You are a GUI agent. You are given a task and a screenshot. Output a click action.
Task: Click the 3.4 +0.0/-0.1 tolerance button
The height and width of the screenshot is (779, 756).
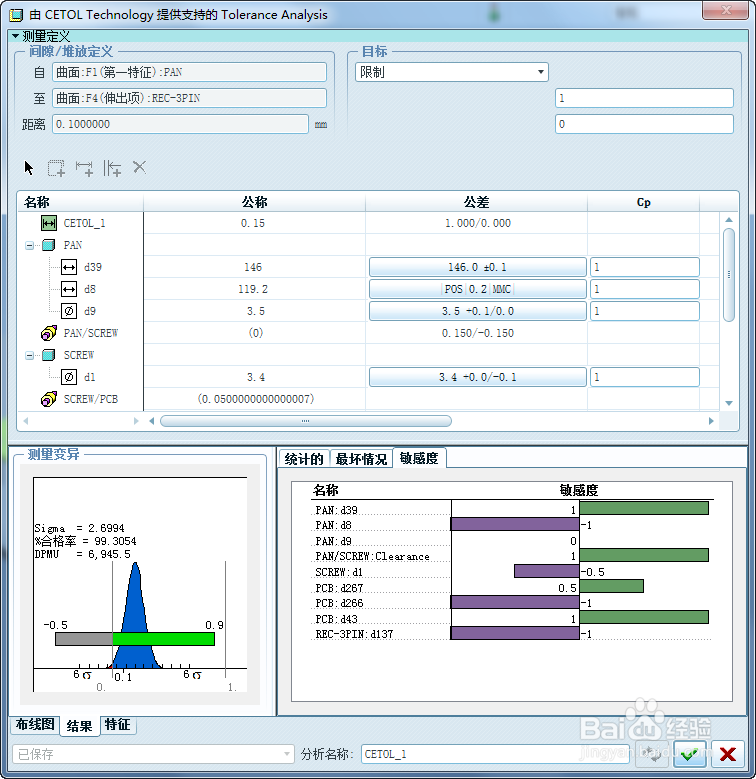pos(477,377)
